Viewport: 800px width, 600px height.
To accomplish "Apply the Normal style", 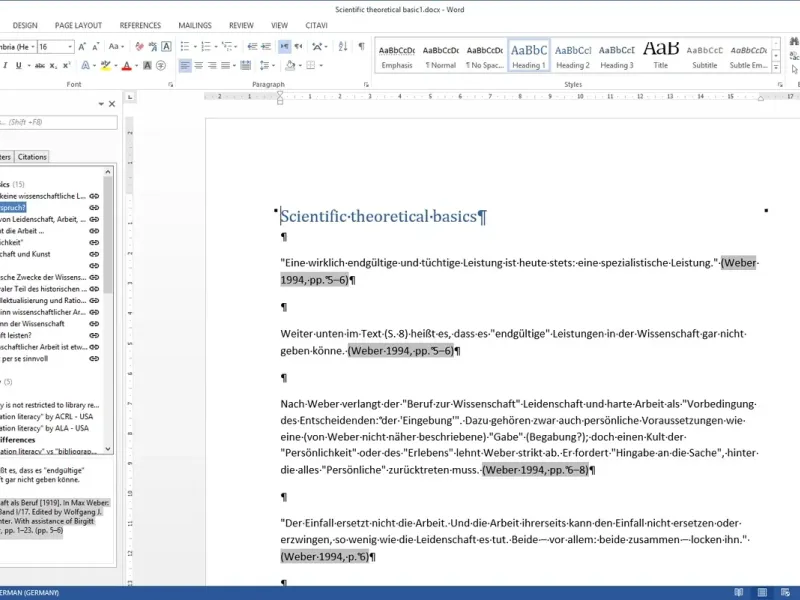I will click(x=441, y=56).
